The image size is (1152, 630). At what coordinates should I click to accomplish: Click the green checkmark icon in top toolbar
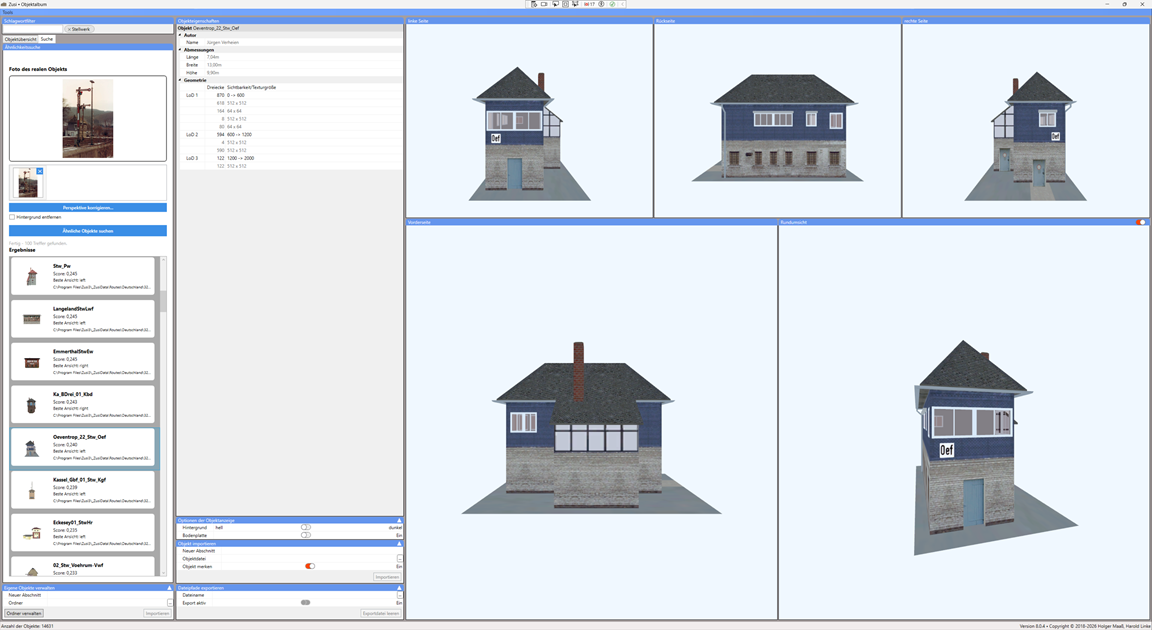coord(612,4)
